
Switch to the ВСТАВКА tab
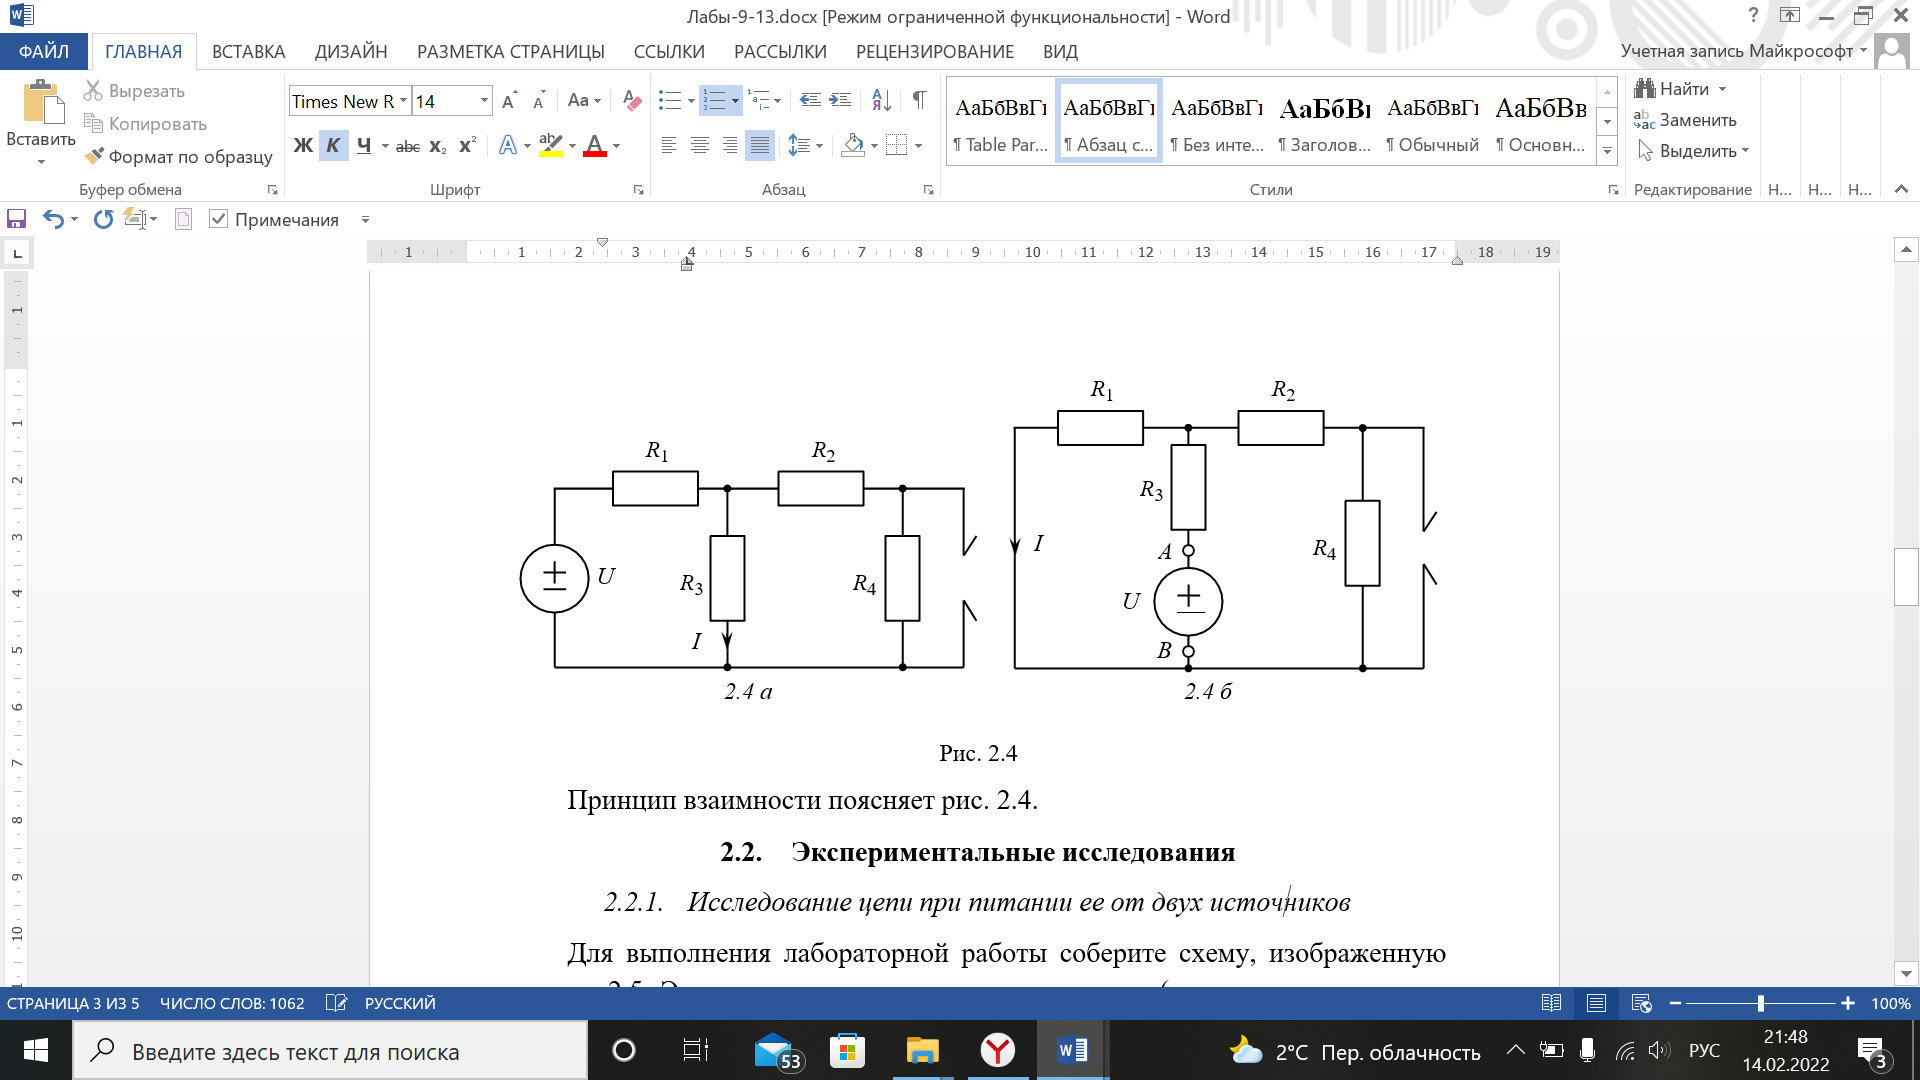(x=248, y=52)
